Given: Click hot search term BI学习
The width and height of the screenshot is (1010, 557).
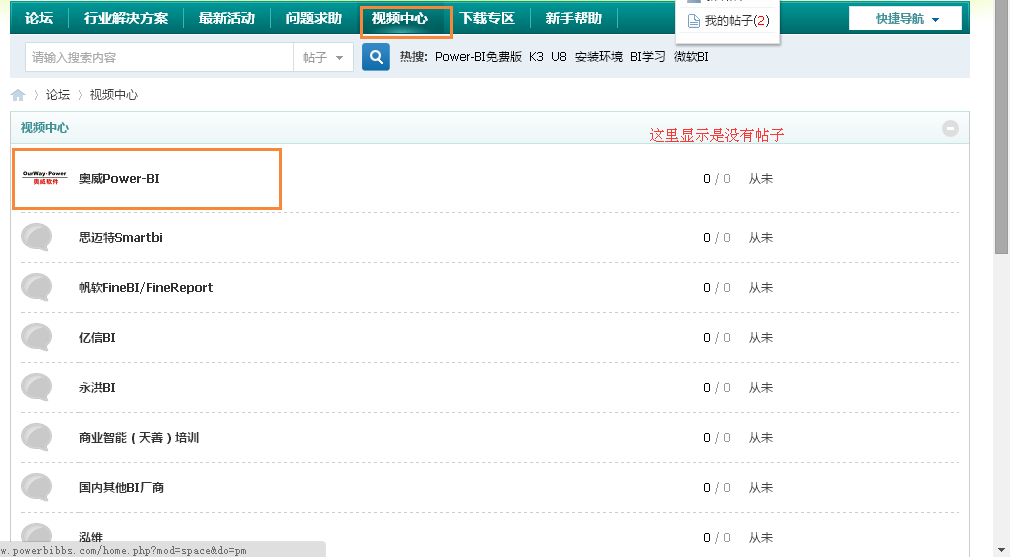Looking at the screenshot, I should pyautogui.click(x=647, y=57).
